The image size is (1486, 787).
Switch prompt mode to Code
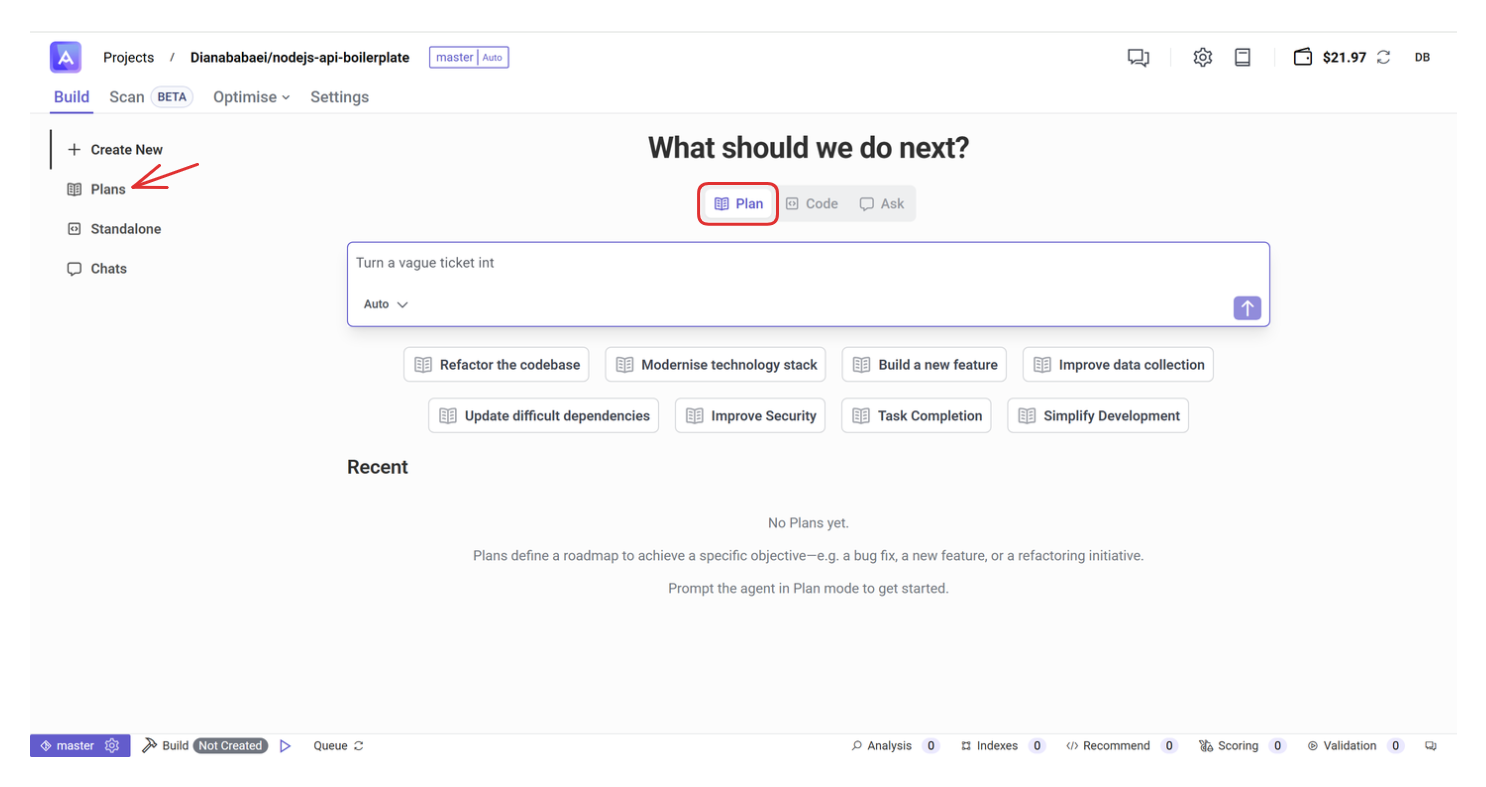coord(811,204)
